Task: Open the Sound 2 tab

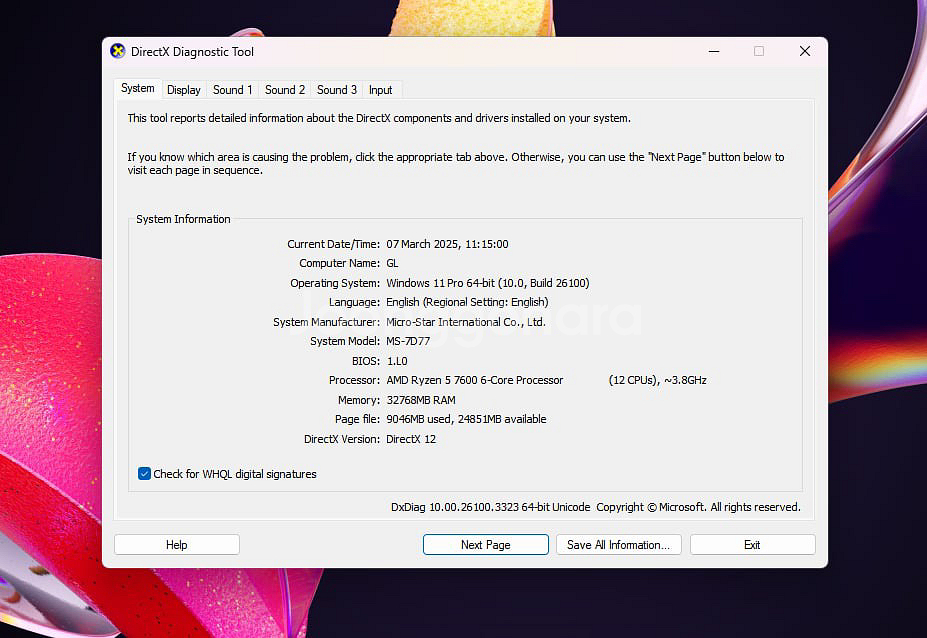Action: coord(284,90)
